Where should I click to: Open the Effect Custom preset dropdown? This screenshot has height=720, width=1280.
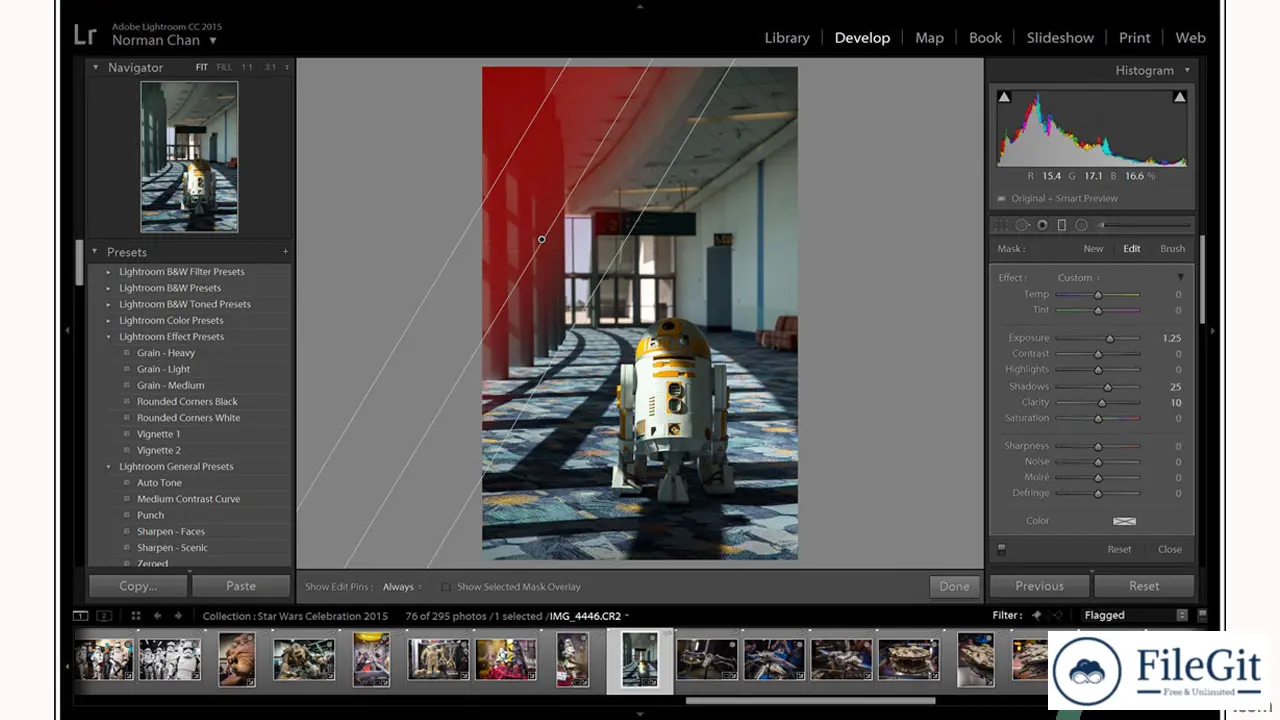(x=1080, y=278)
